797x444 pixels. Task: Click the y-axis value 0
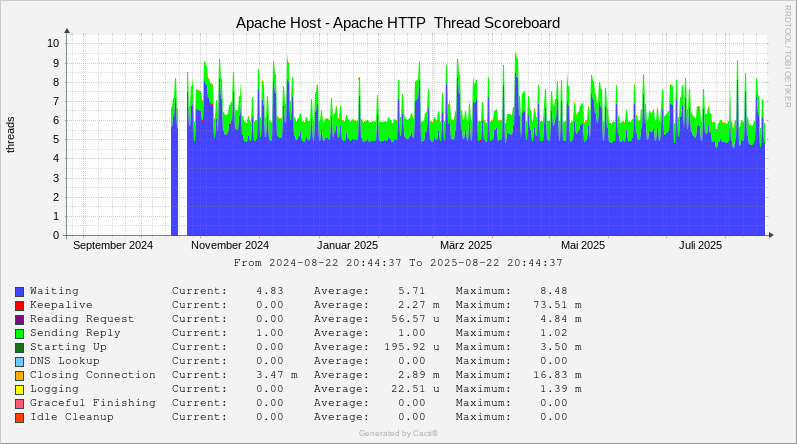click(x=56, y=235)
